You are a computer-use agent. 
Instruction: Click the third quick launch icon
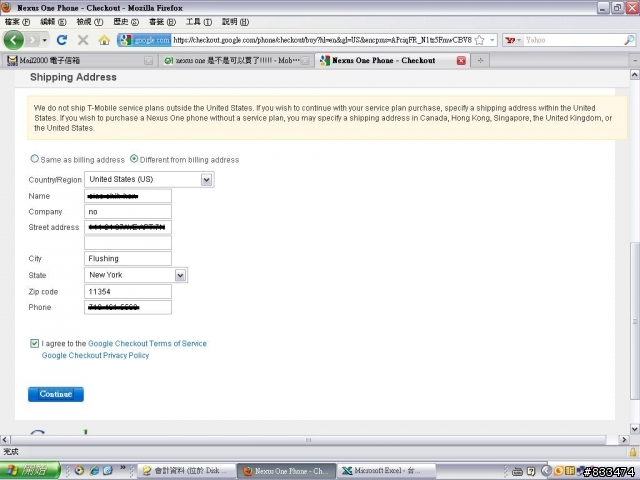click(x=108, y=471)
